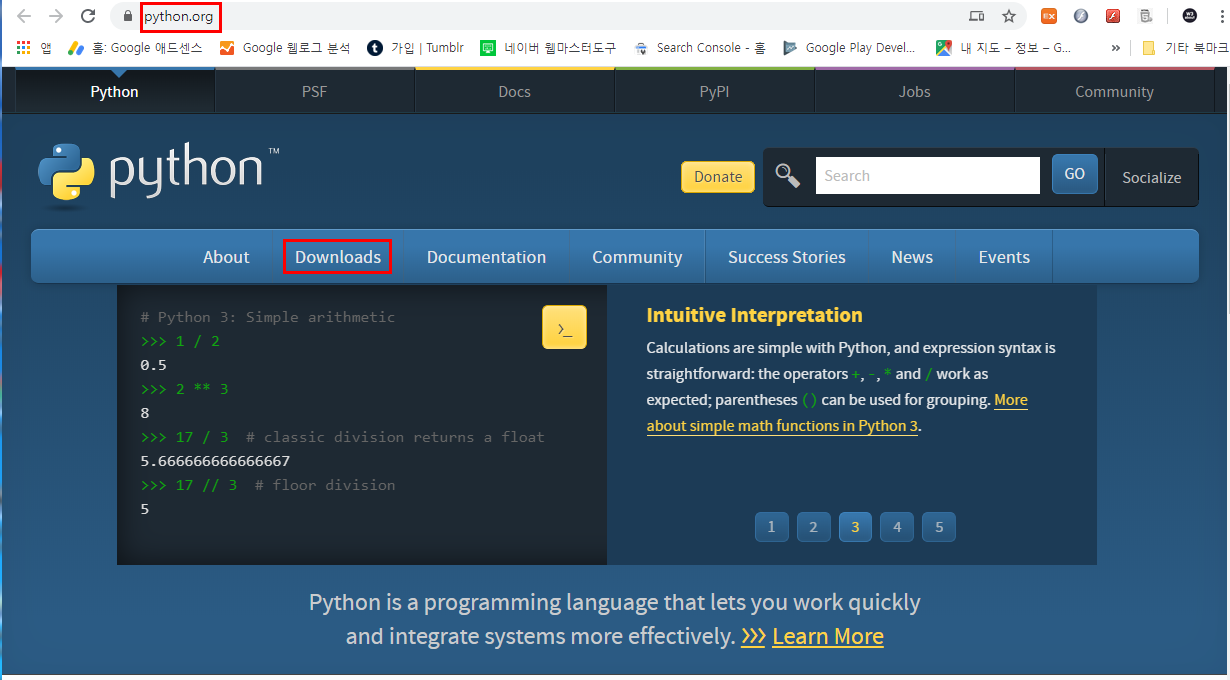The image size is (1230, 680).
Task: Bookmark this page with the star icon
Action: [1009, 16]
